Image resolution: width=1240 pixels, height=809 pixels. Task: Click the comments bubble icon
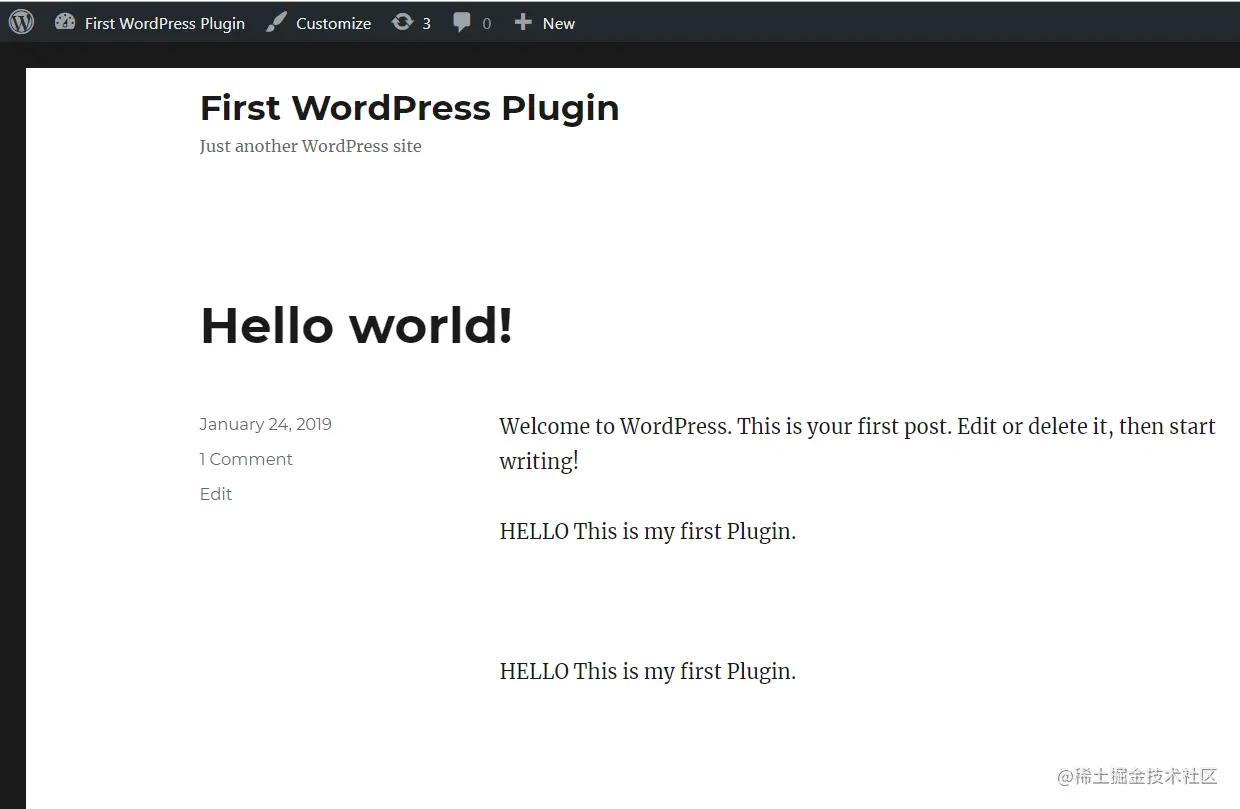(x=462, y=22)
